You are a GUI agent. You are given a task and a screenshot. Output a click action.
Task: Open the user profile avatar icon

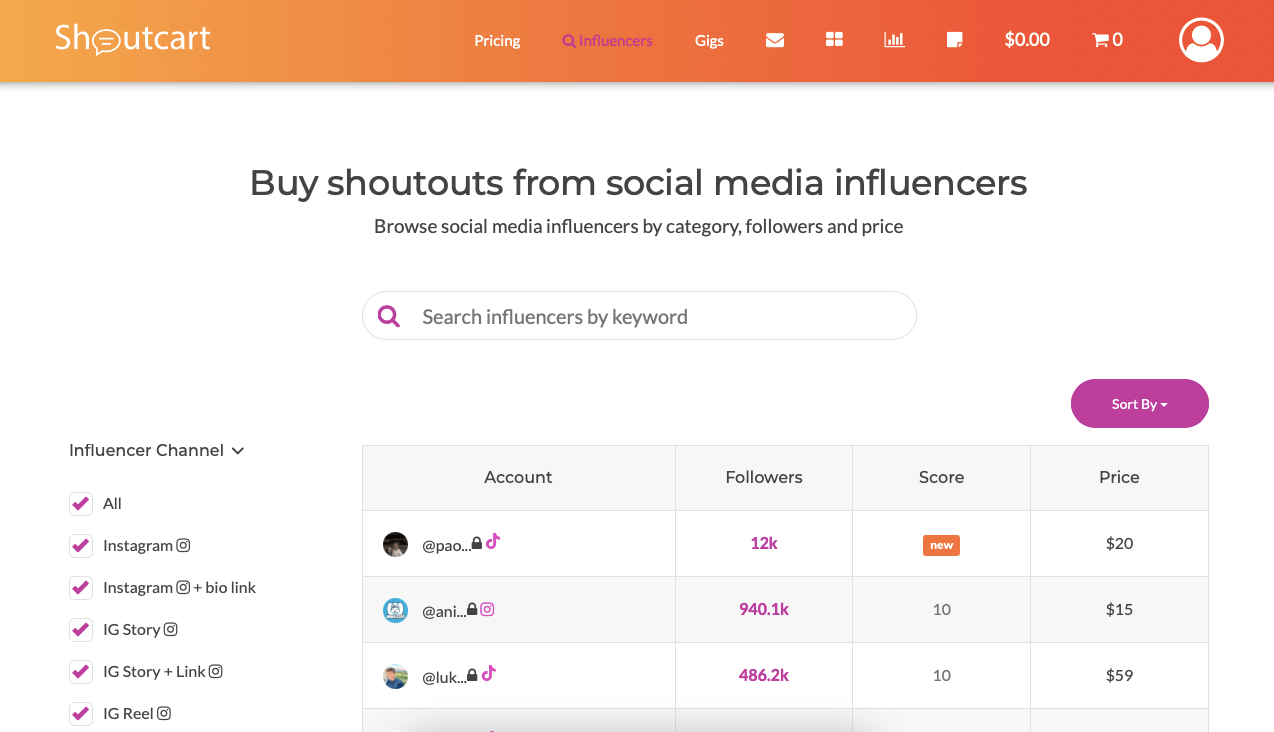point(1201,40)
